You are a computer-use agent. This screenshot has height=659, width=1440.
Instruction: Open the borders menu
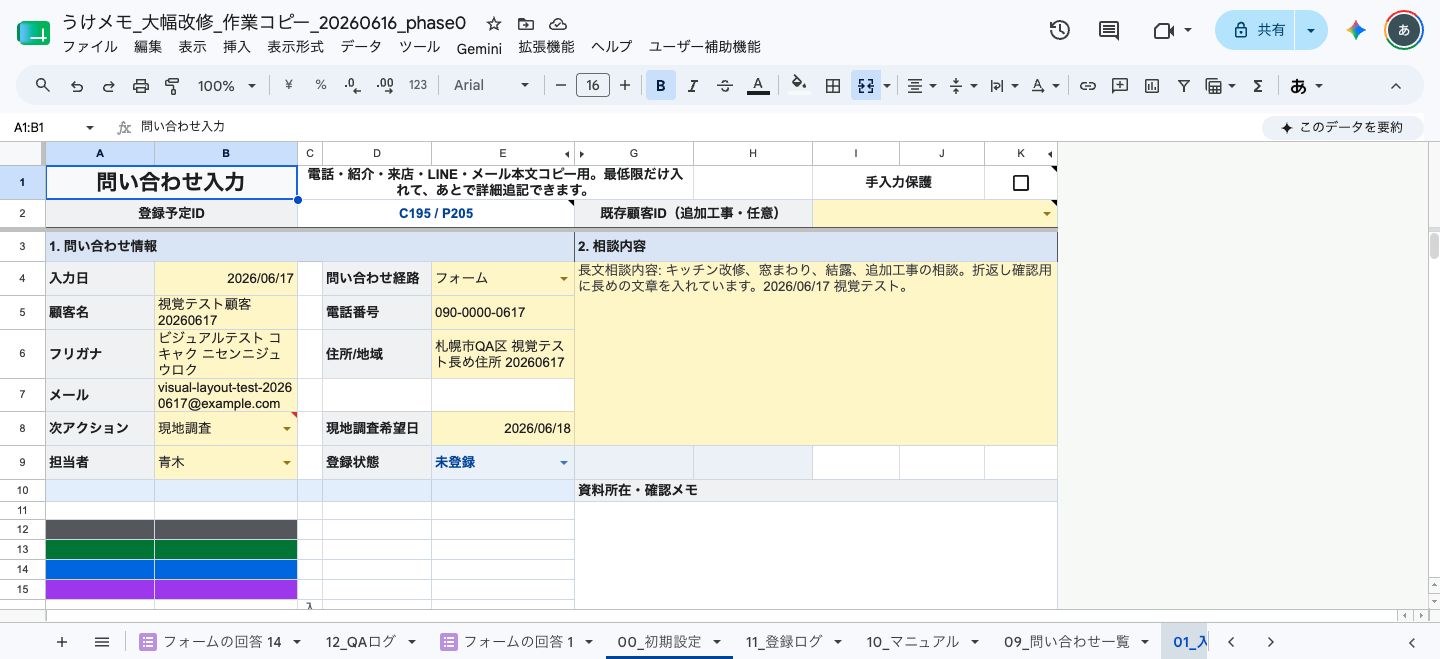tap(832, 86)
